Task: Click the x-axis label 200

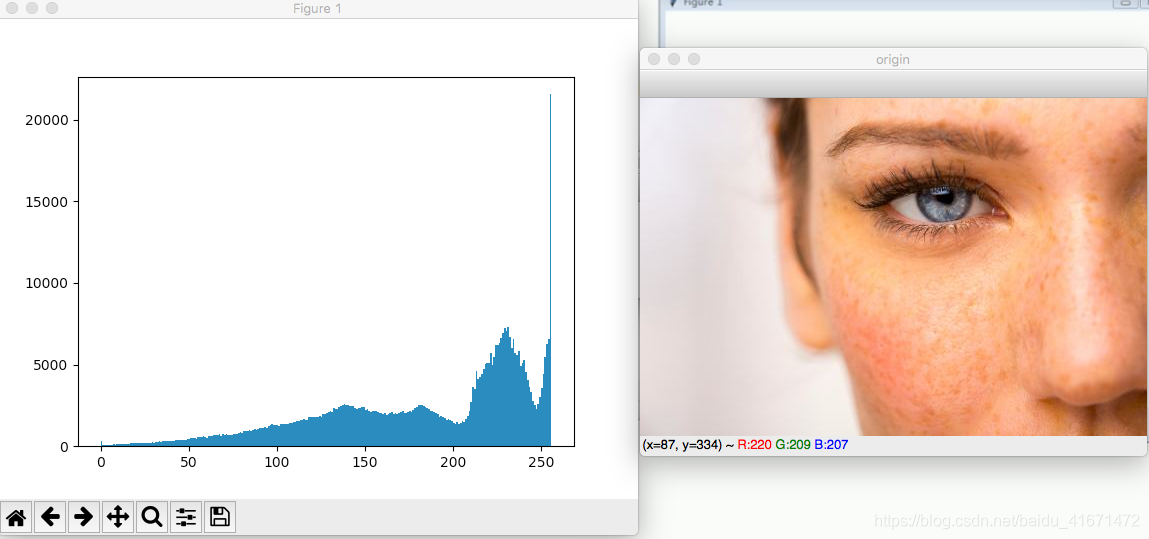Action: click(x=453, y=462)
